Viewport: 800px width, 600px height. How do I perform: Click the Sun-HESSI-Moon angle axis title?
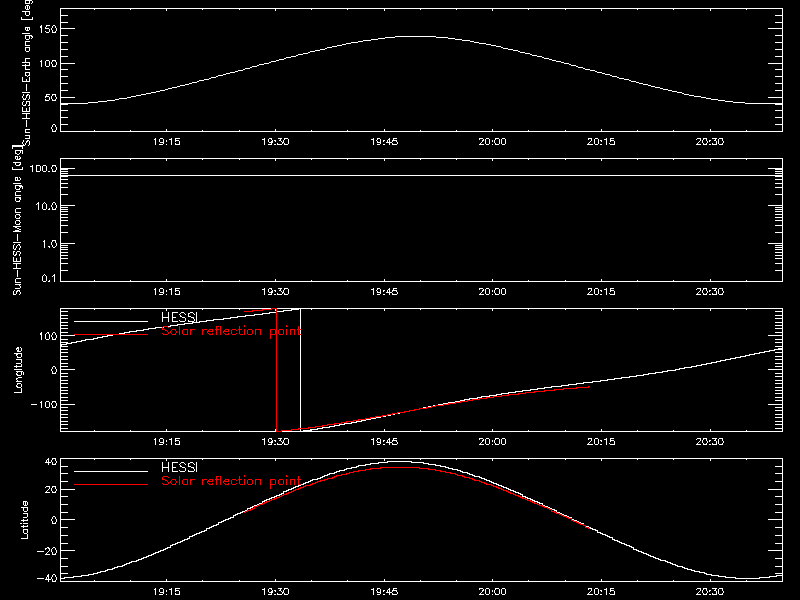(x=17, y=220)
